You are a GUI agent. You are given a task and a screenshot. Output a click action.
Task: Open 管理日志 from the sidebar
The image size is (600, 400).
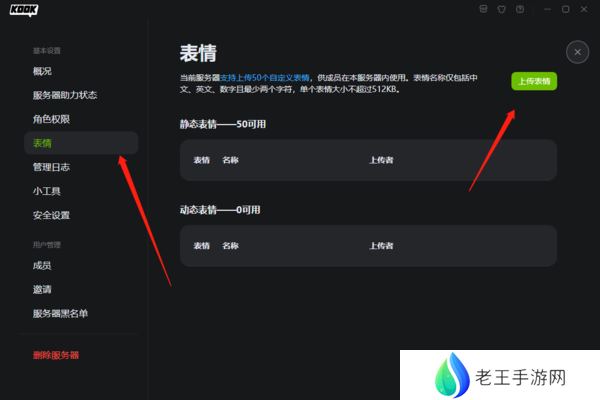(51, 167)
